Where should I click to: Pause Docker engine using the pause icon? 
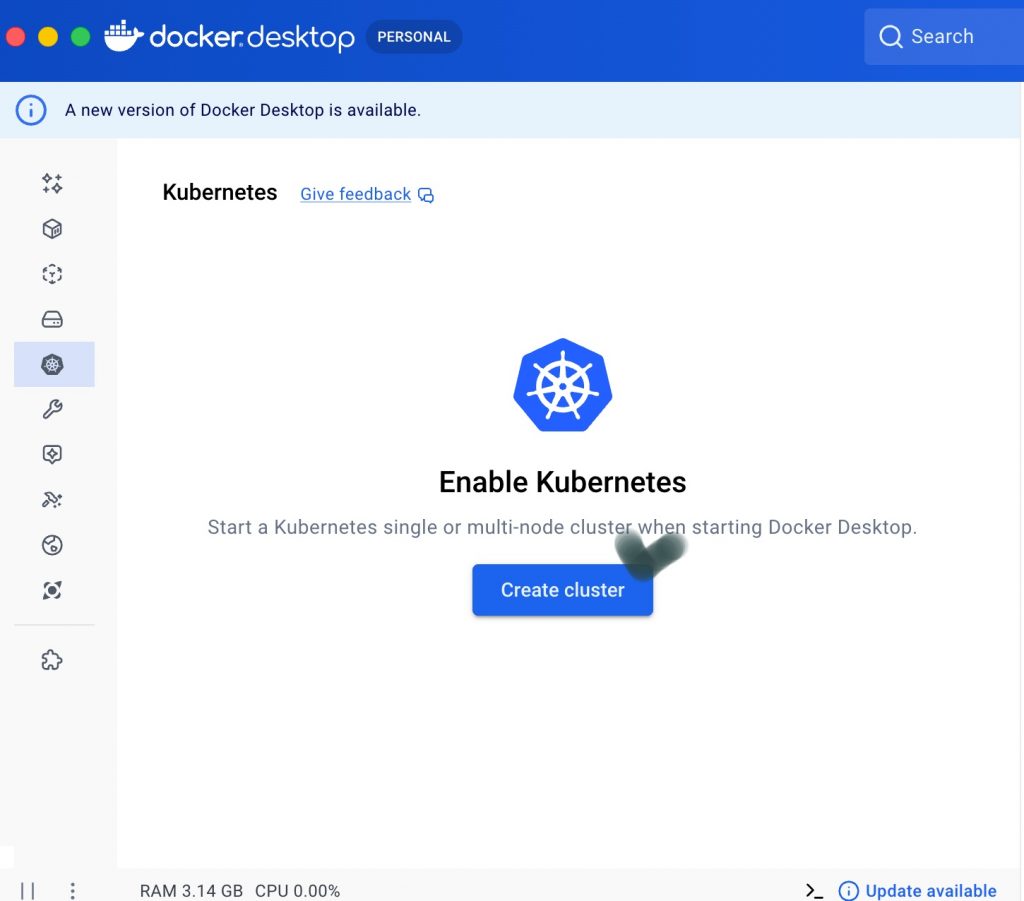tap(28, 890)
